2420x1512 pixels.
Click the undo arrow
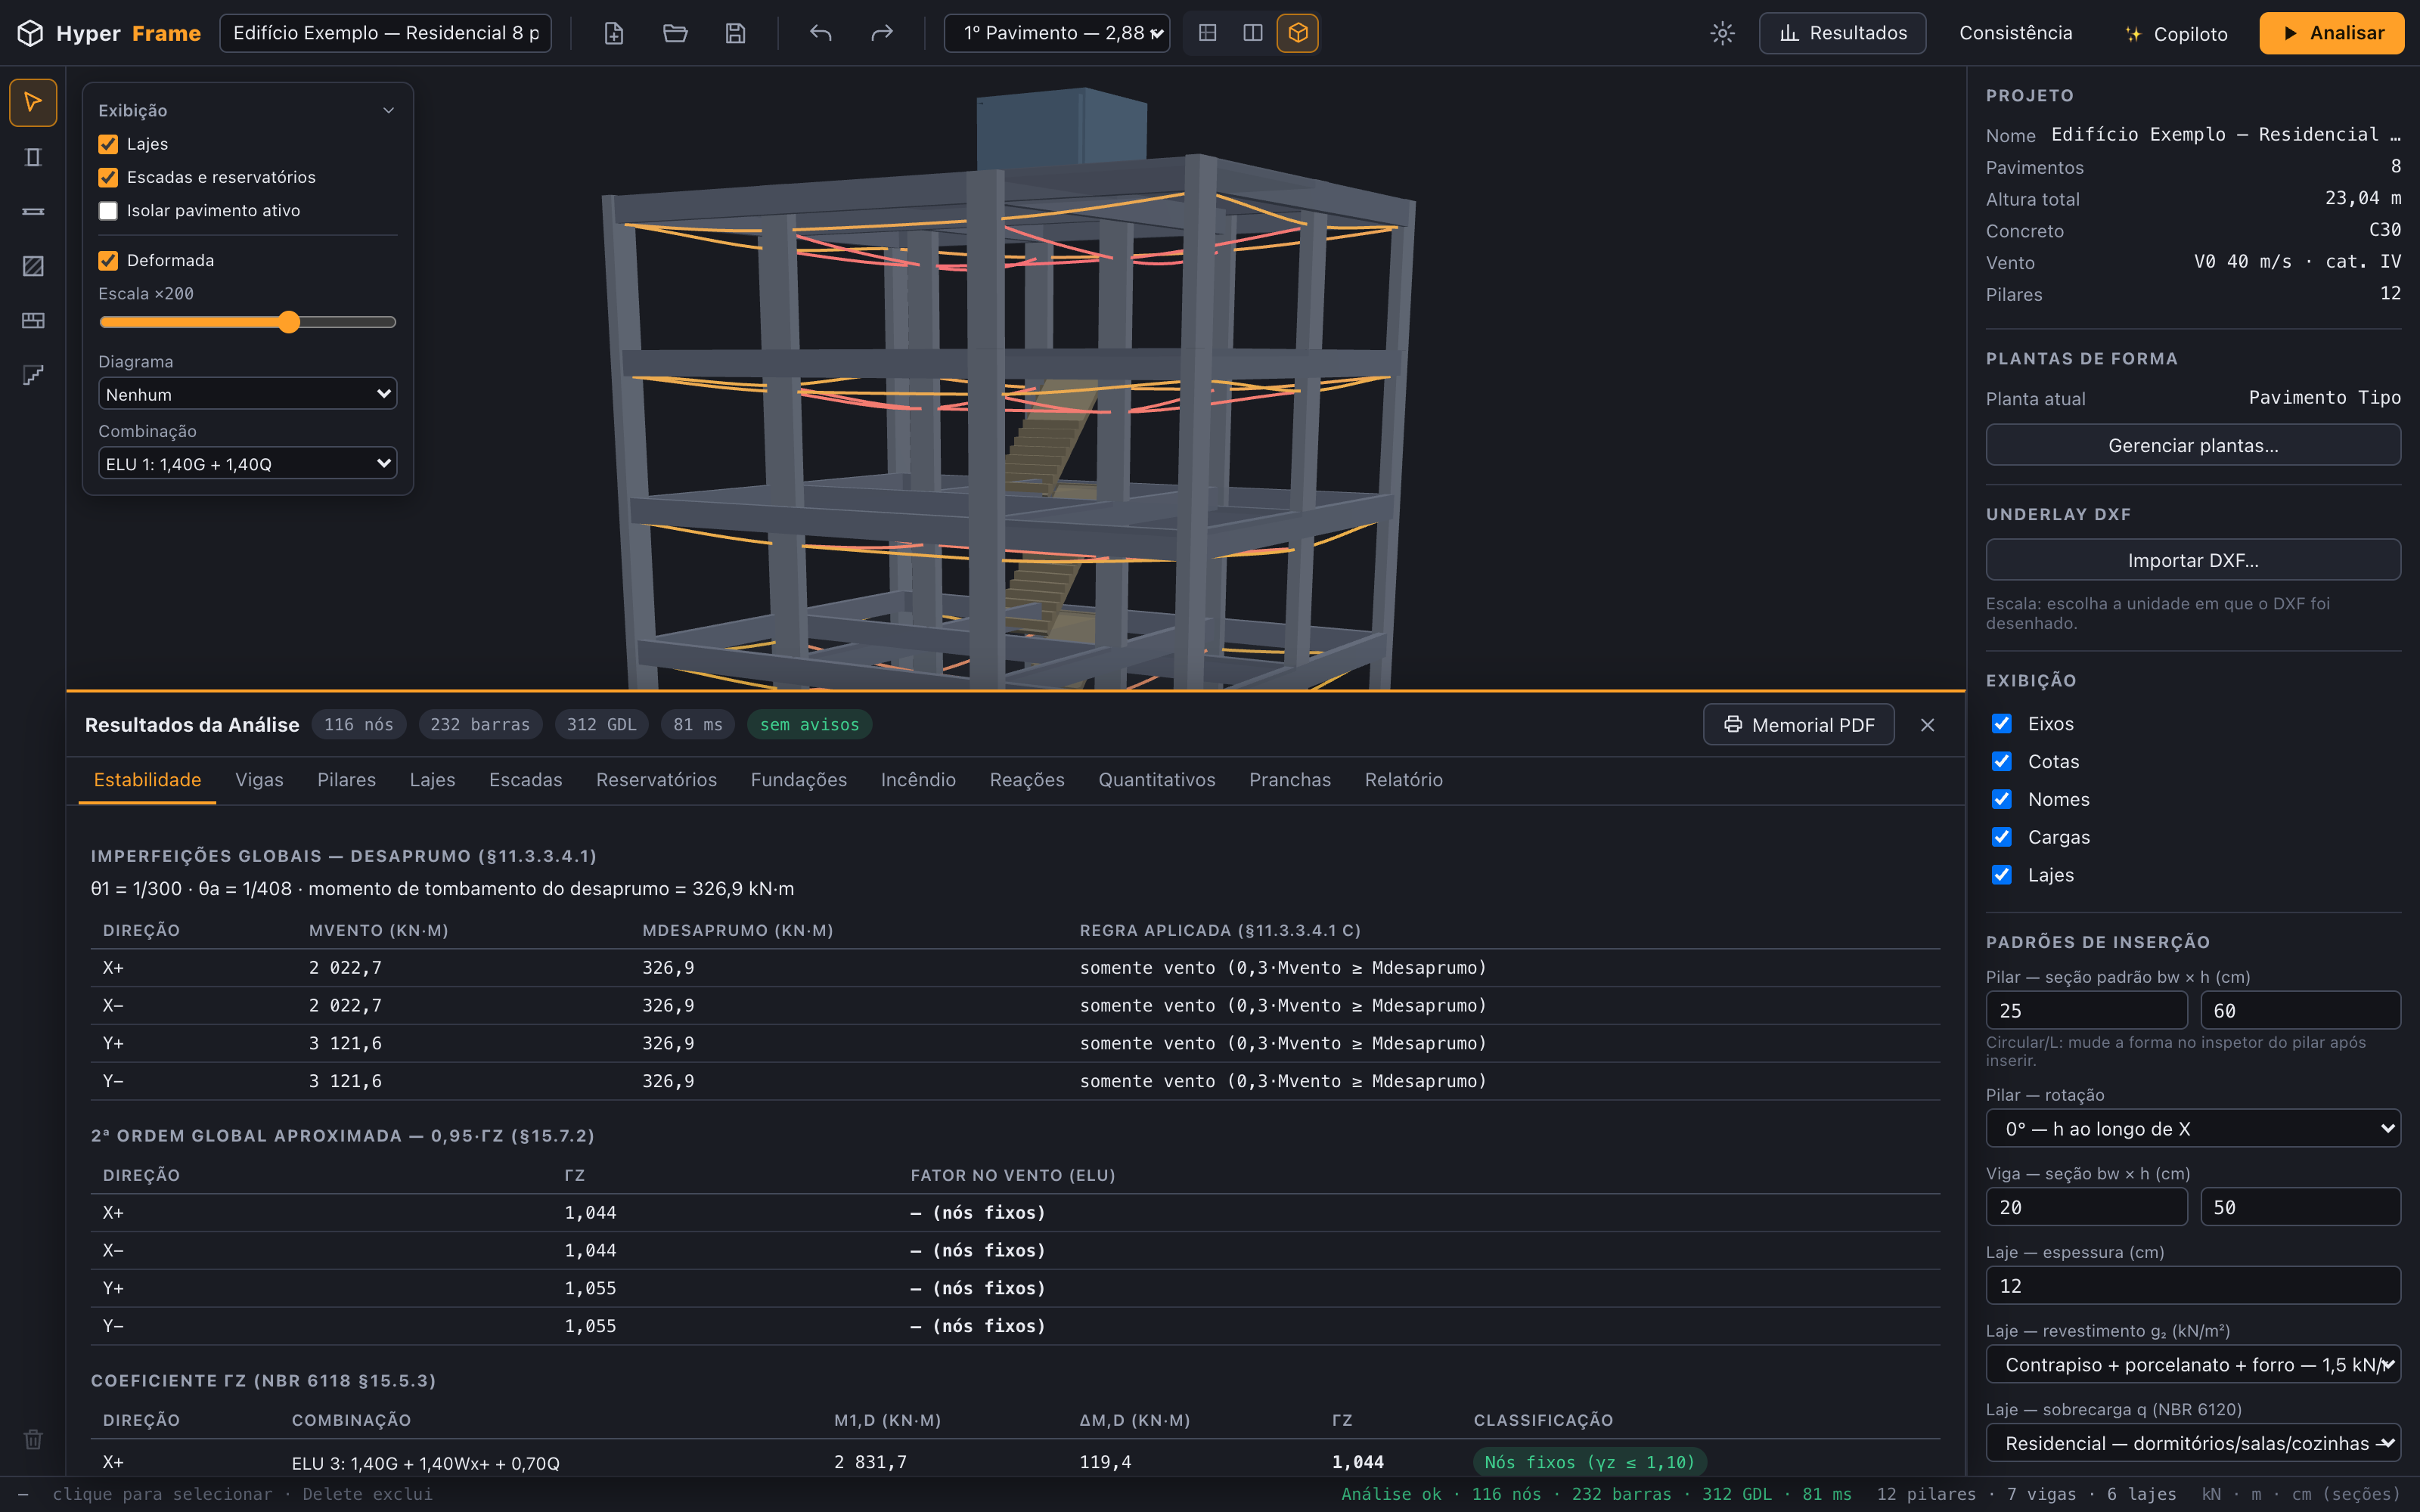point(821,33)
